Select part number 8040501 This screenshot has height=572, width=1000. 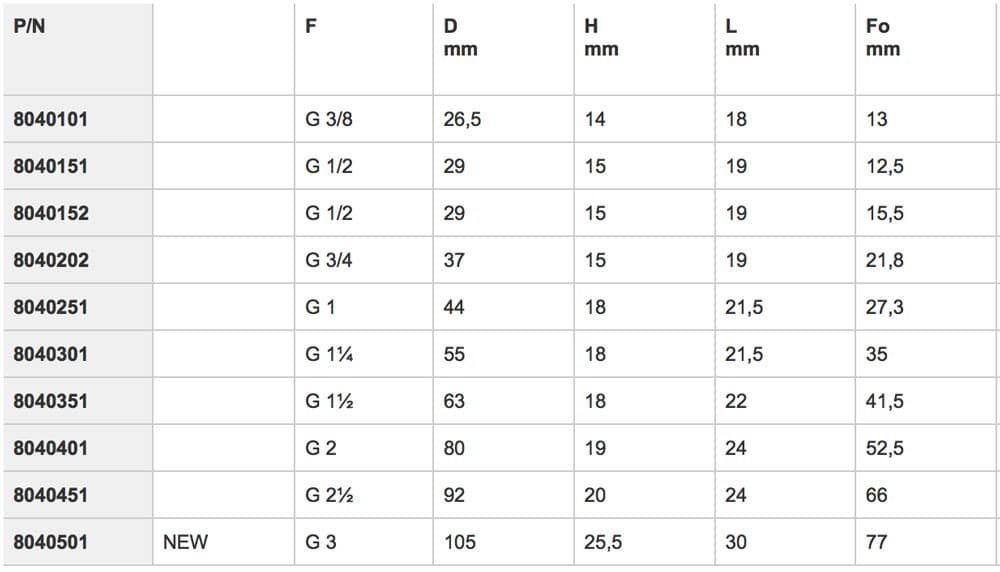tap(50, 542)
